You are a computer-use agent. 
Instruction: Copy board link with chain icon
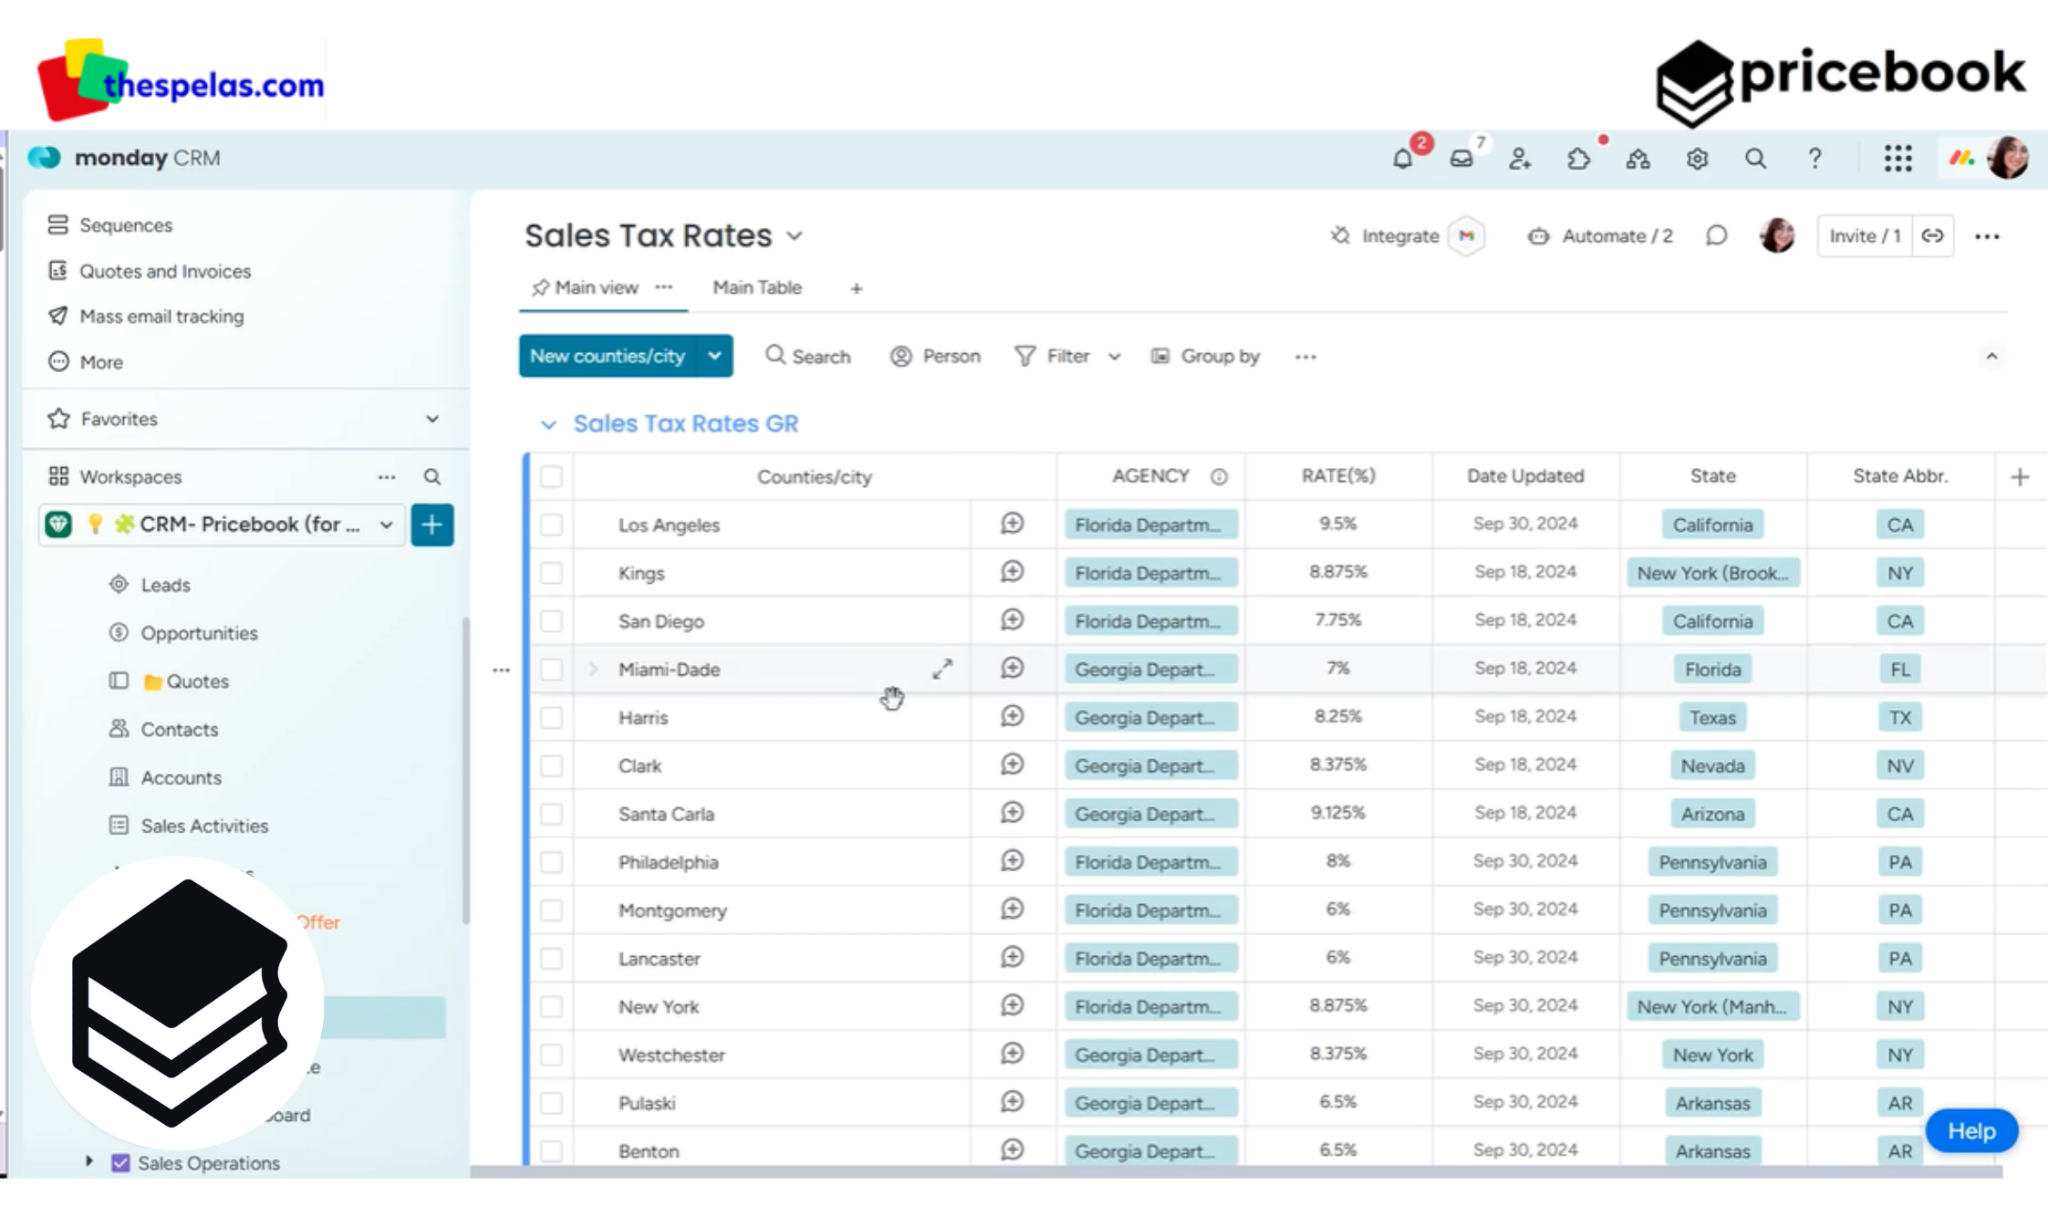[1933, 236]
